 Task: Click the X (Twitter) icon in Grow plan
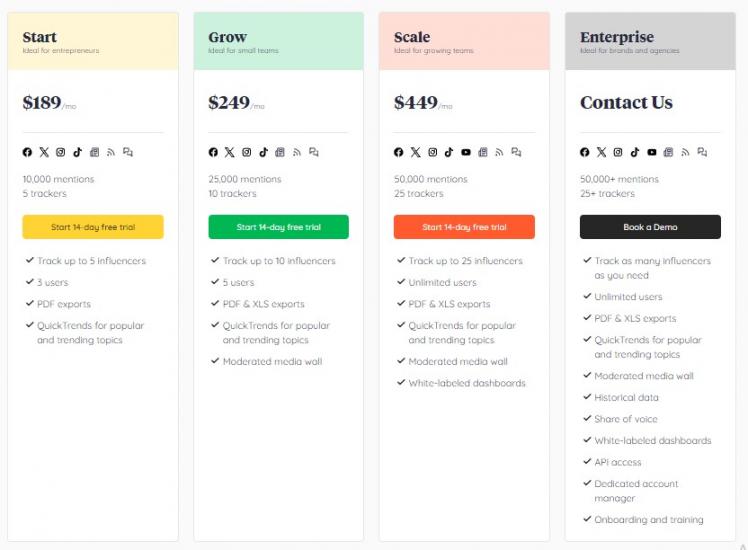pyautogui.click(x=230, y=152)
